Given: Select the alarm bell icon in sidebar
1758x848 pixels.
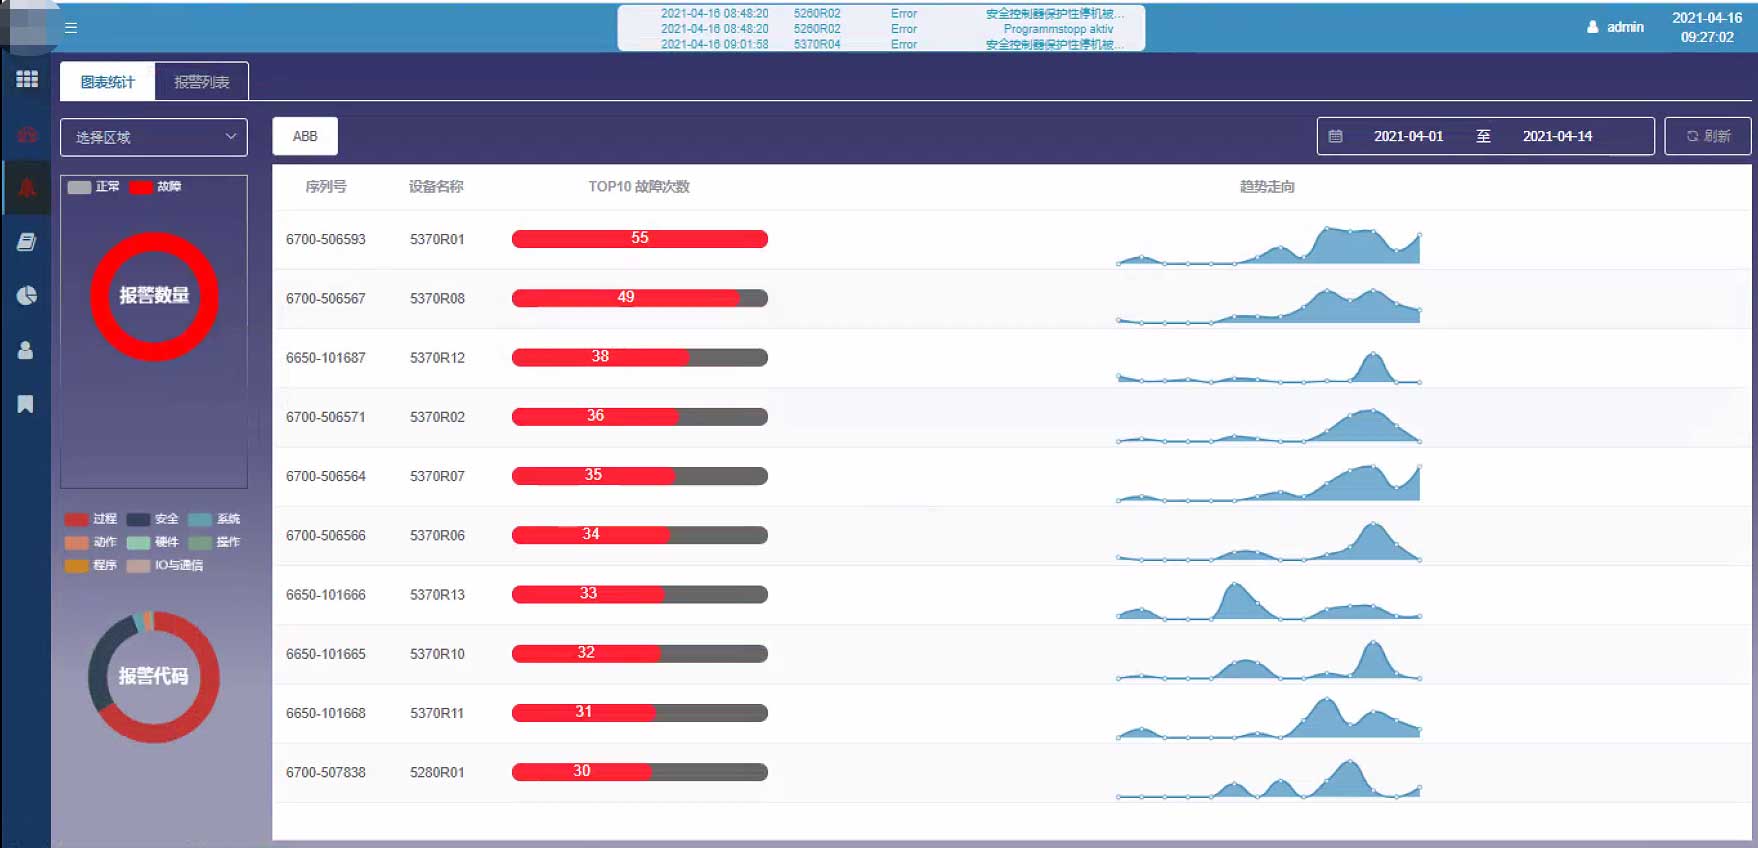Looking at the screenshot, I should [x=27, y=188].
